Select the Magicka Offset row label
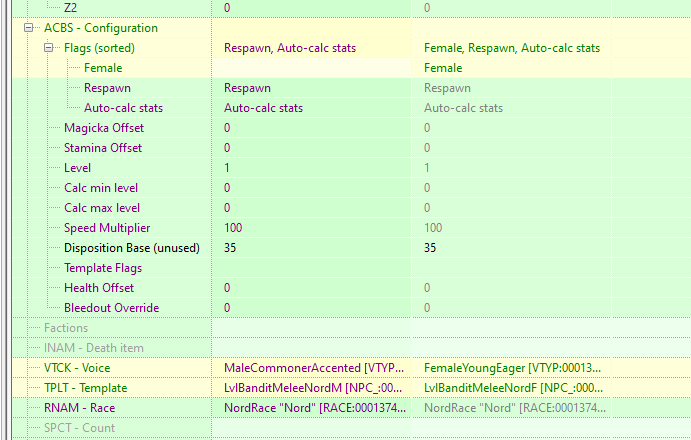 point(104,128)
